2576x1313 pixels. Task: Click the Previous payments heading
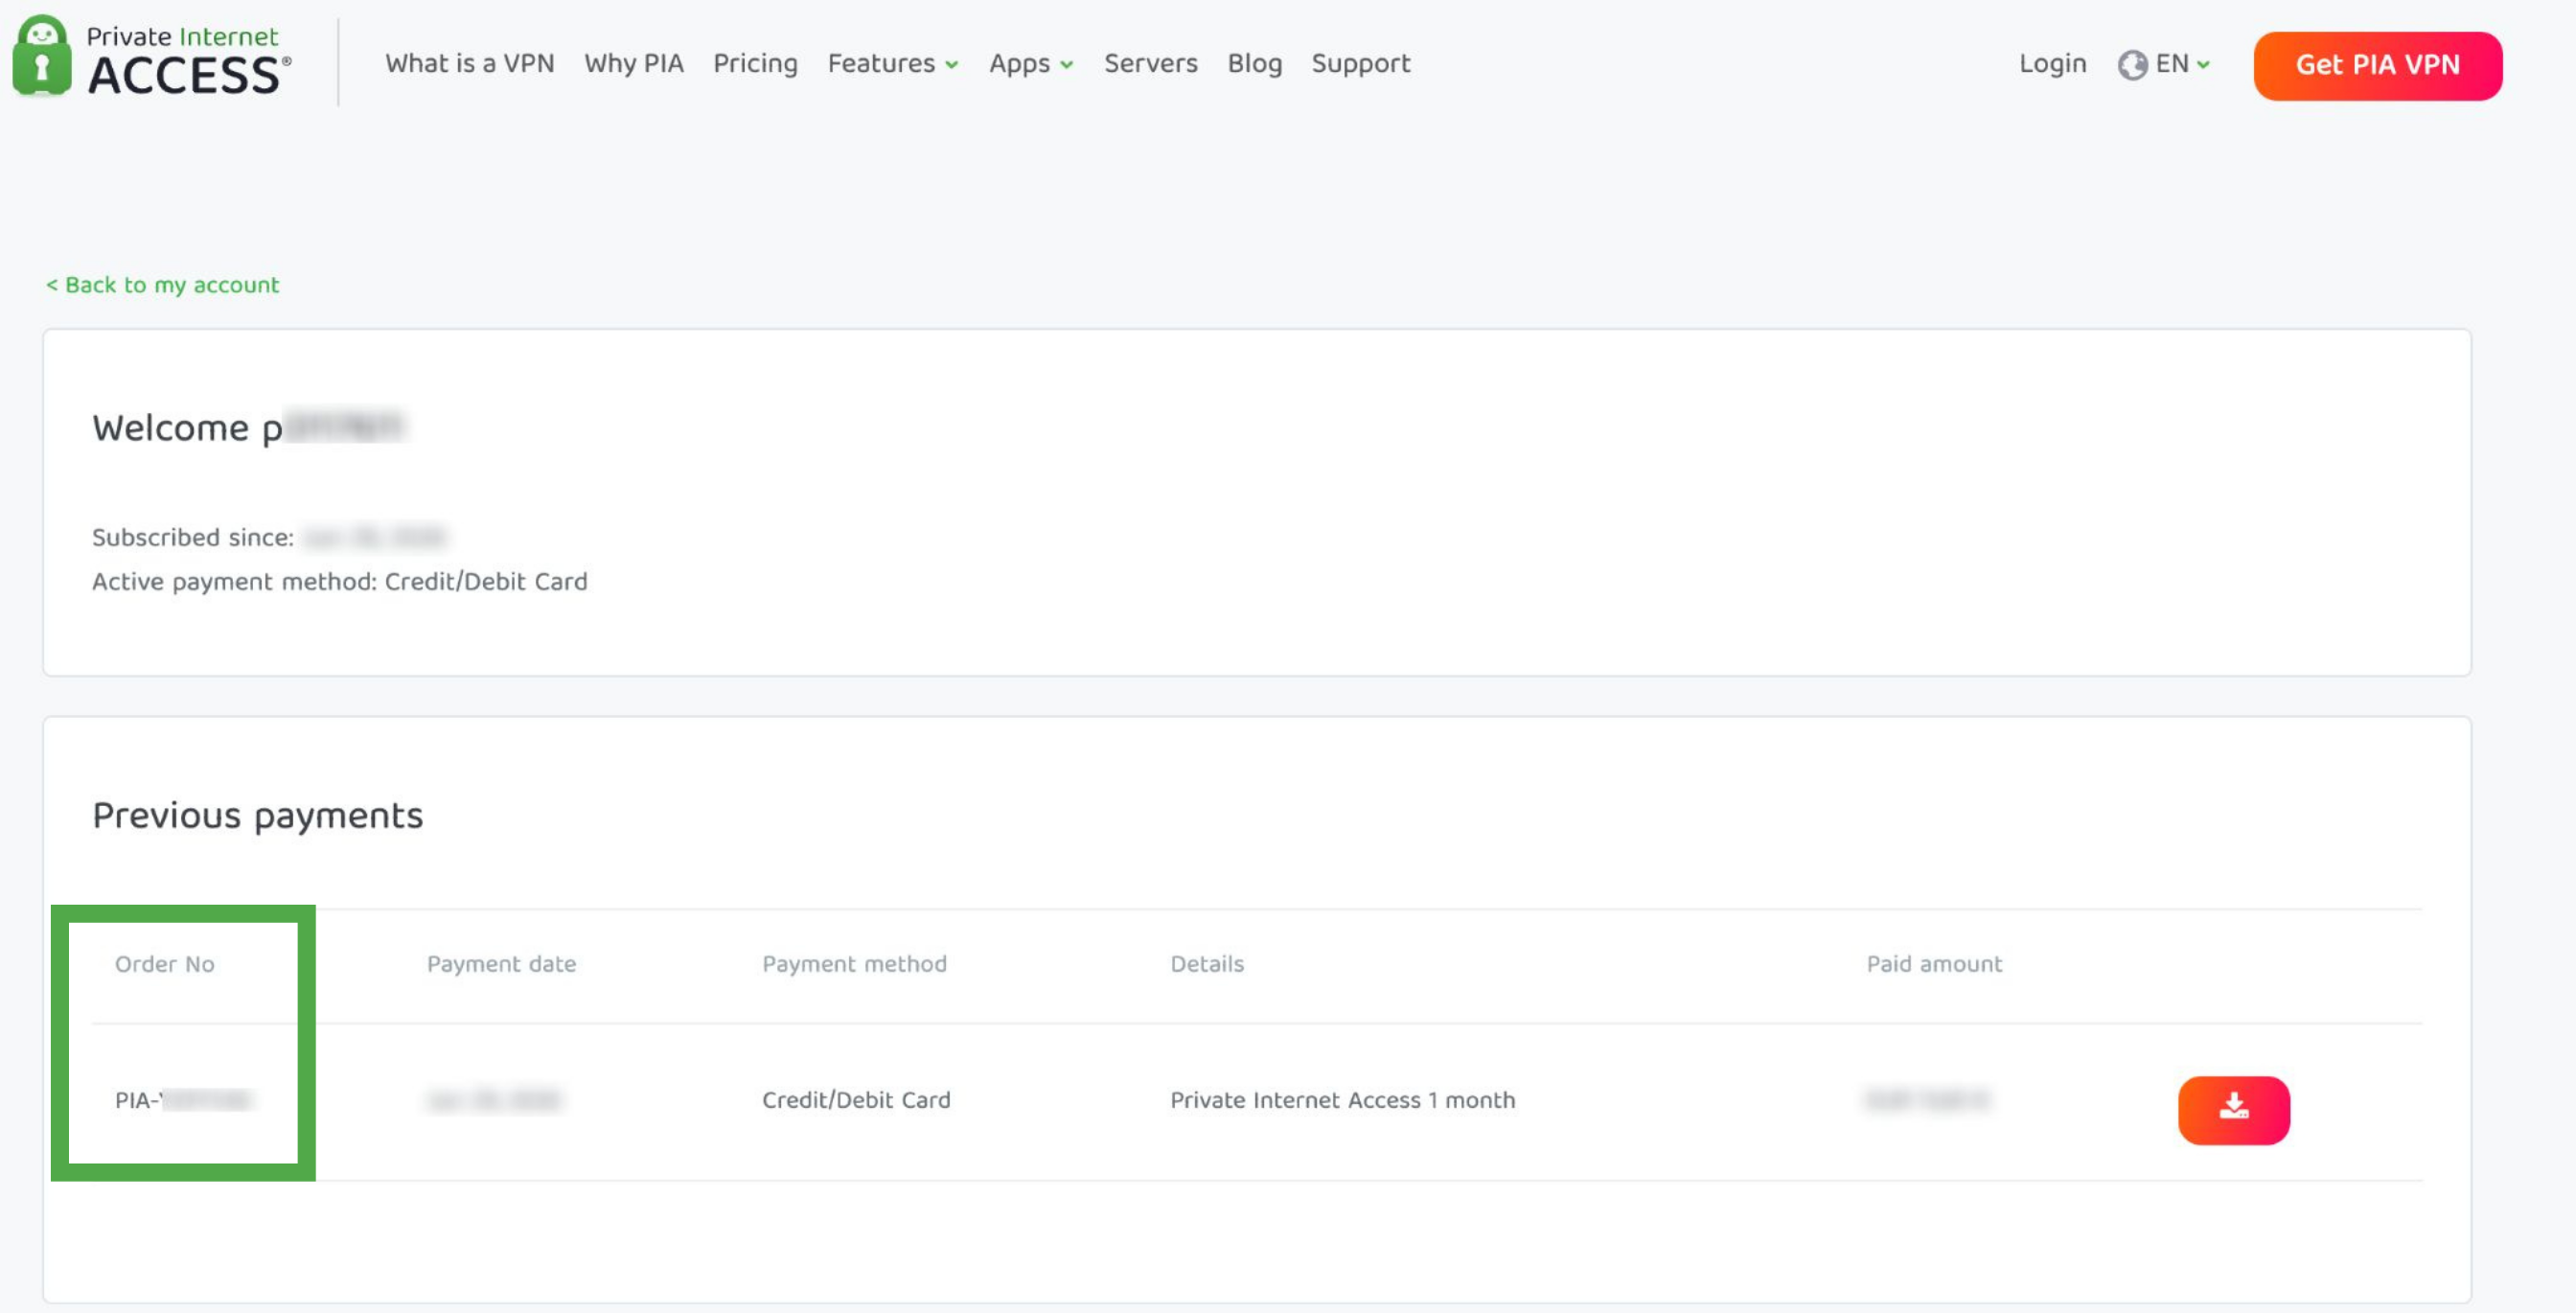pos(257,815)
